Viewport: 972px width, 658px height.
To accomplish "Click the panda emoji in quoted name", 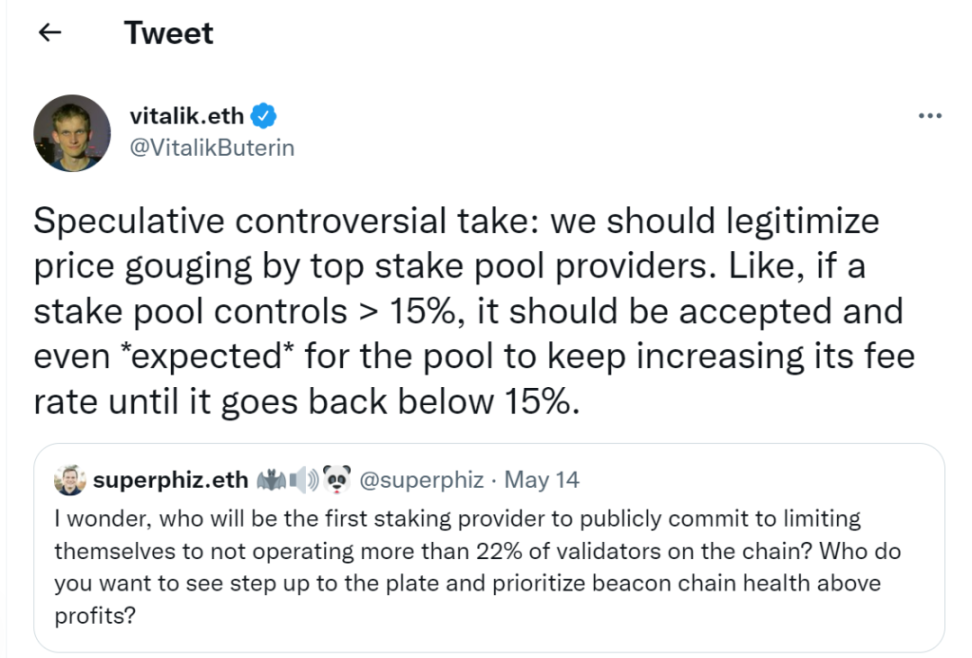I will point(335,480).
